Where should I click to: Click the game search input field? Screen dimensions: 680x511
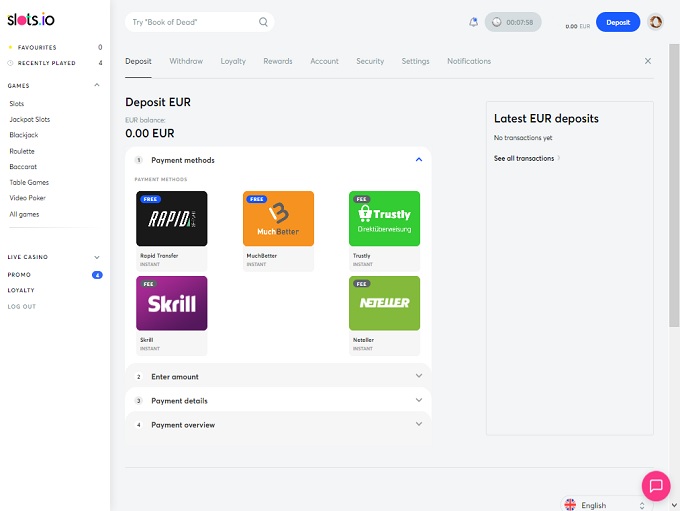pyautogui.click(x=192, y=22)
